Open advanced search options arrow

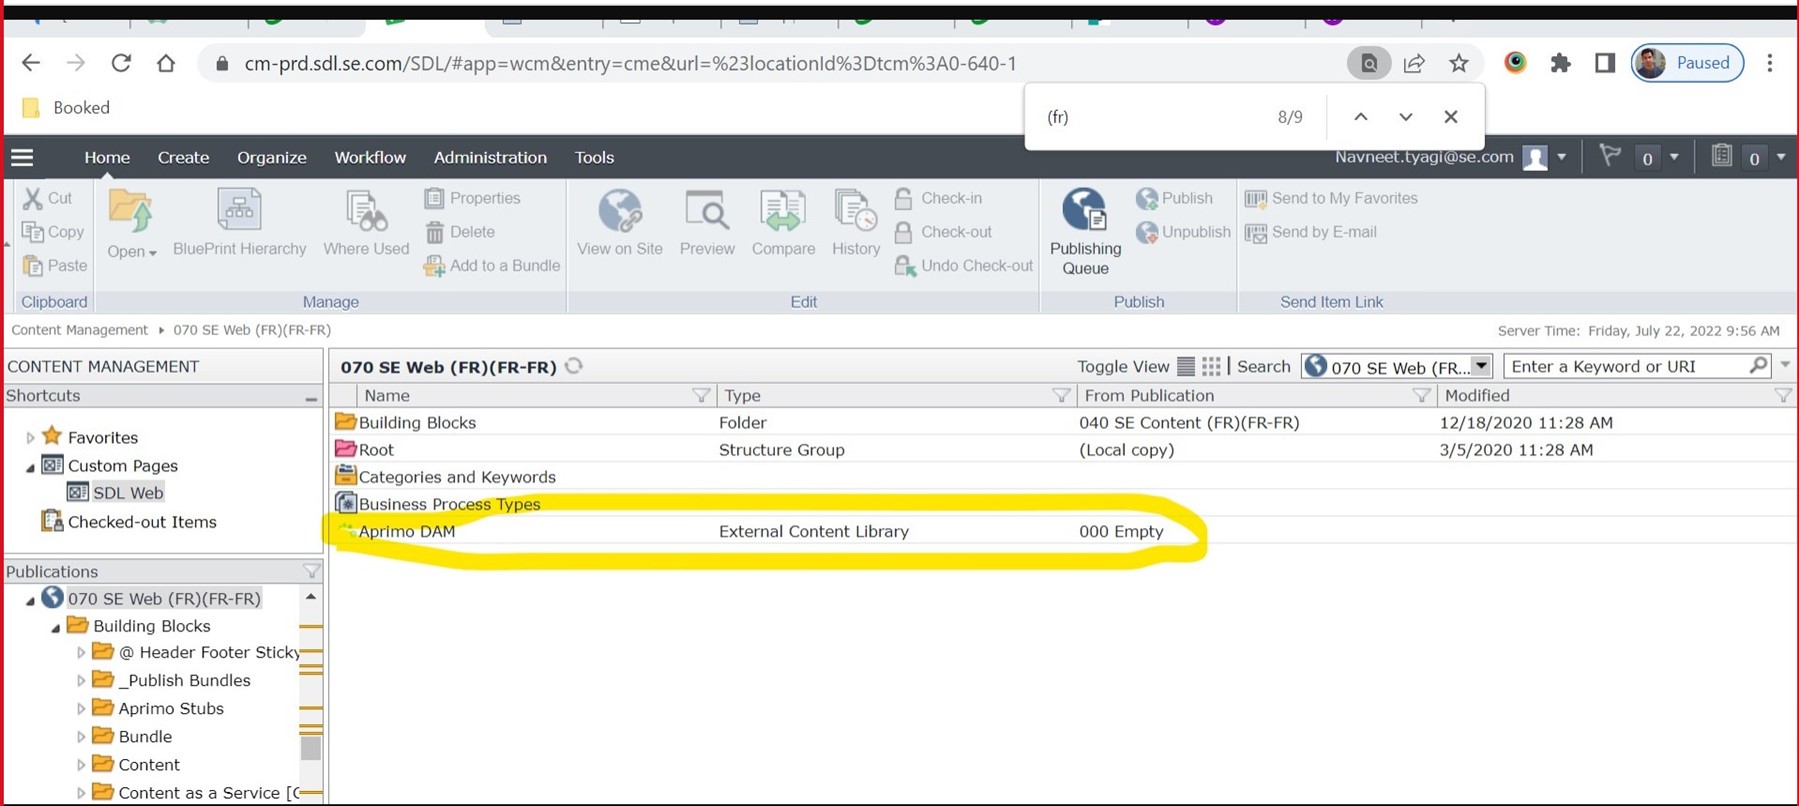[1785, 366]
